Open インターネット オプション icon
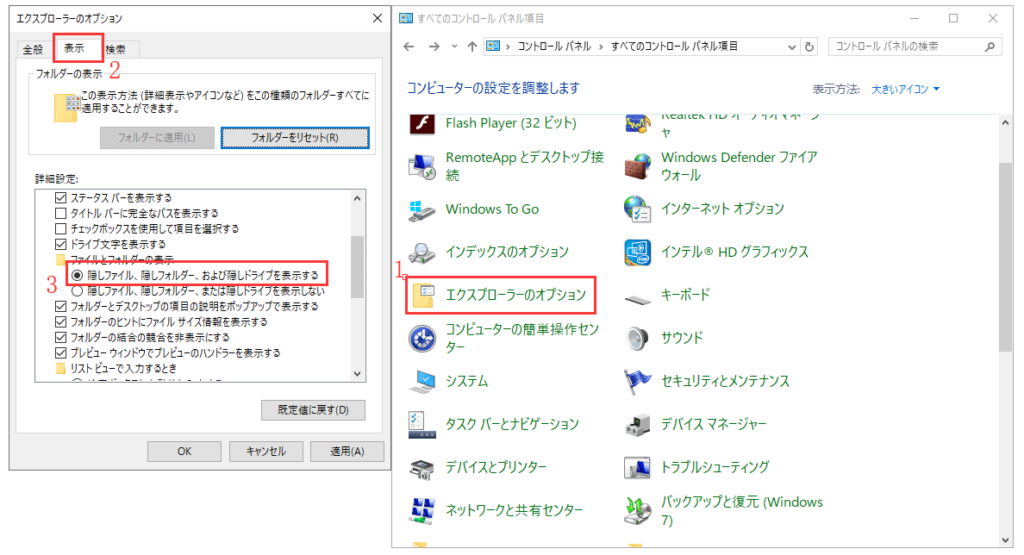 point(637,210)
